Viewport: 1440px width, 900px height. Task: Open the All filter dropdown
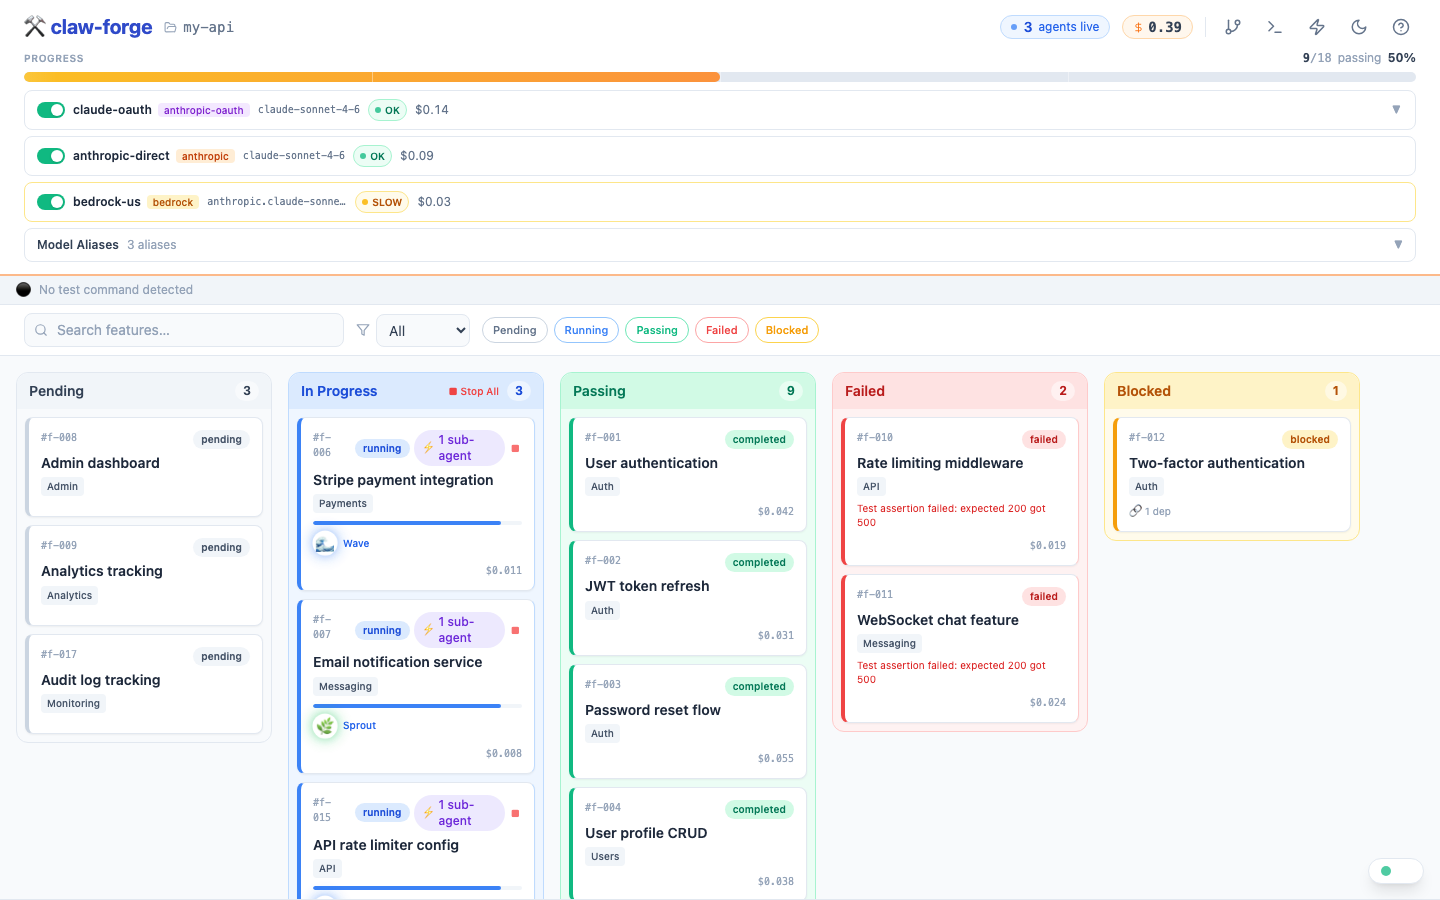[423, 330]
